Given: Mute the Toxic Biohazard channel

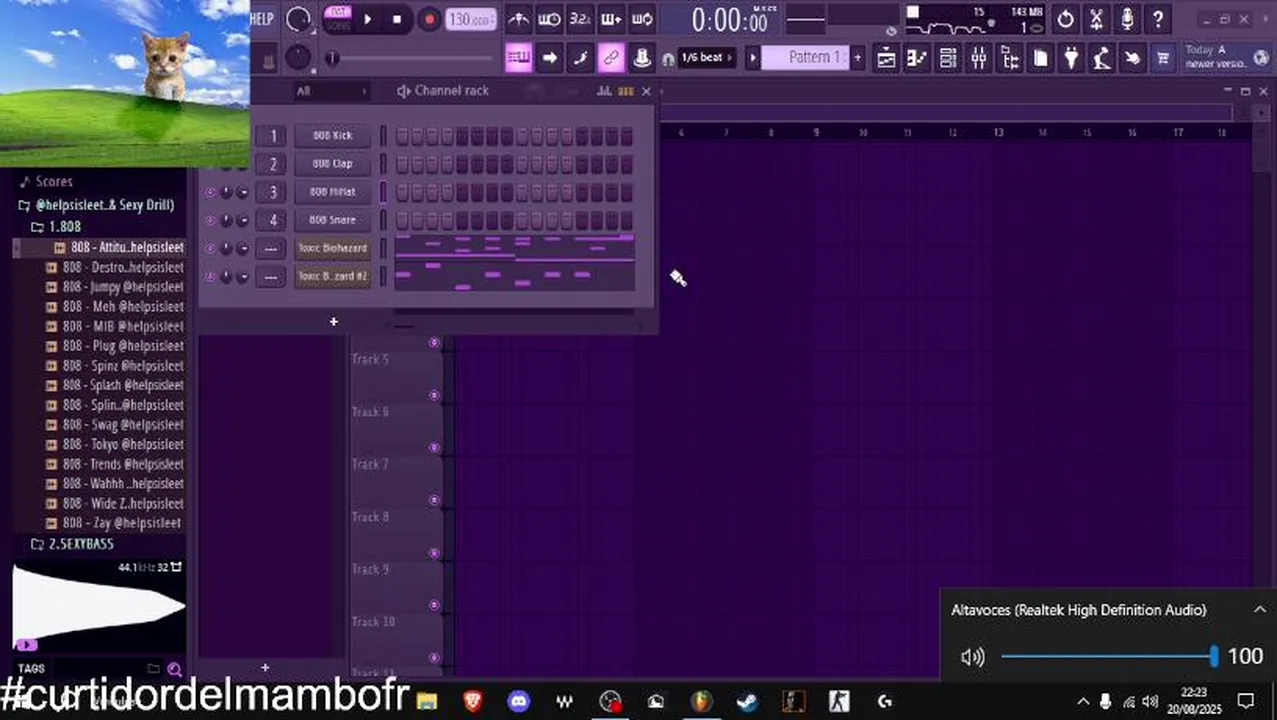Looking at the screenshot, I should tap(210, 248).
